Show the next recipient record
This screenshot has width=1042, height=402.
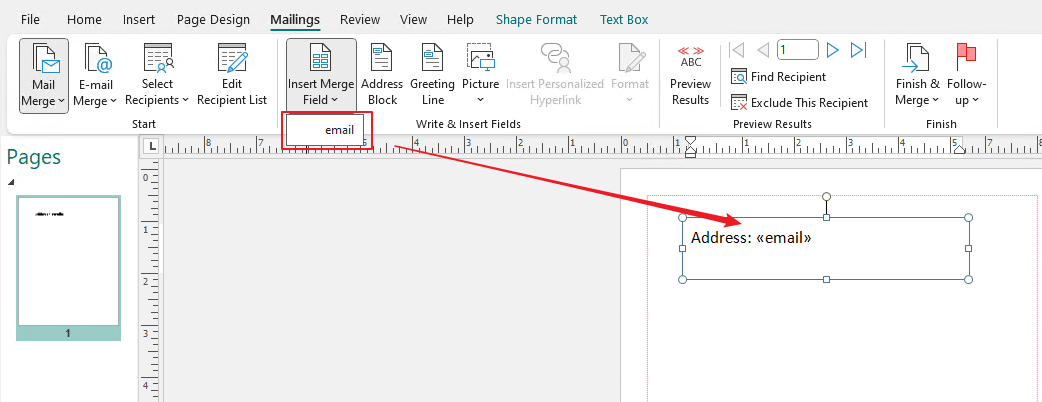(832, 50)
